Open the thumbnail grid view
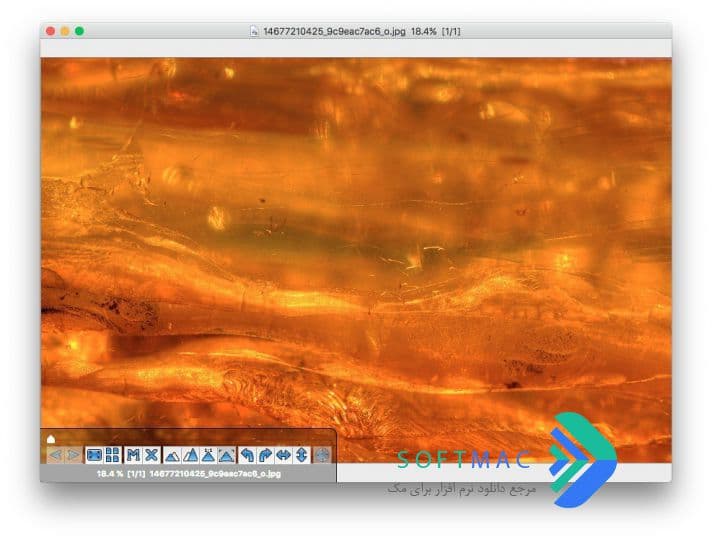 (x=112, y=455)
